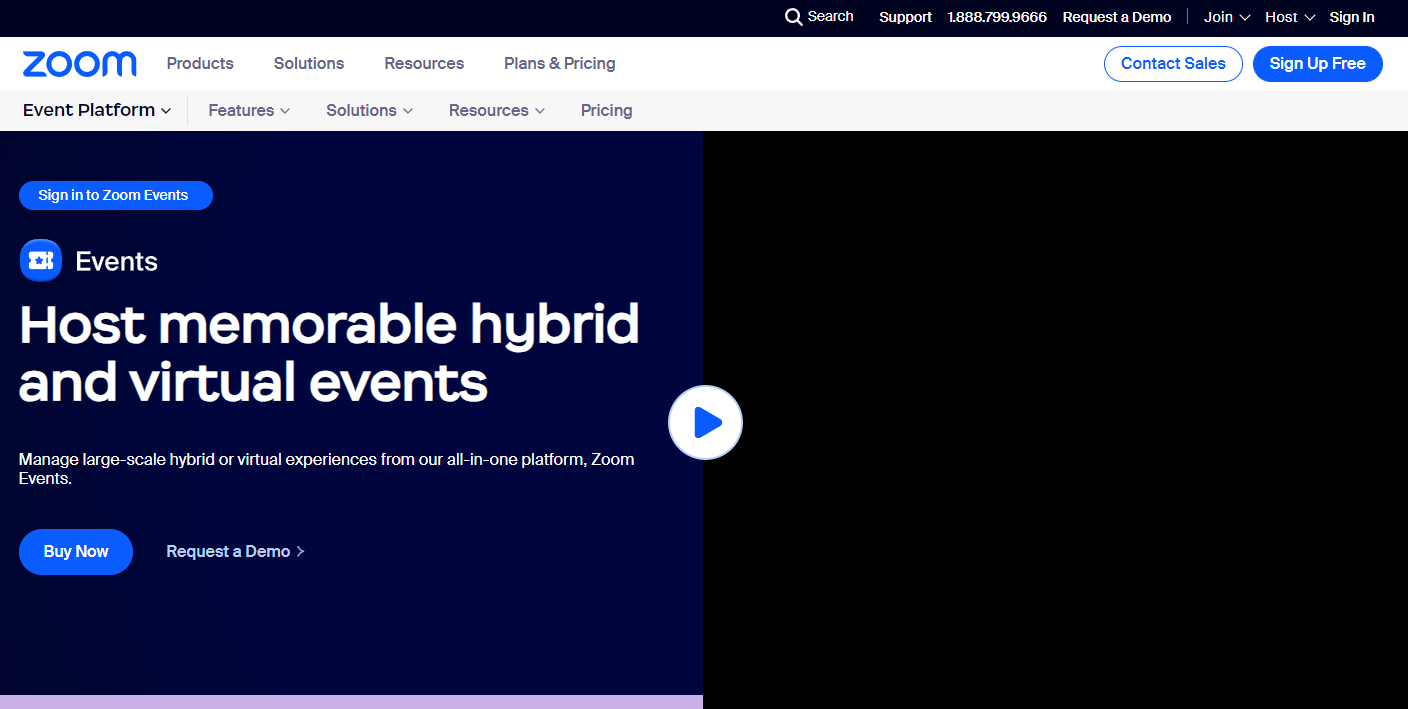Click the Sign Up Free button
The image size is (1408, 709).
point(1318,64)
